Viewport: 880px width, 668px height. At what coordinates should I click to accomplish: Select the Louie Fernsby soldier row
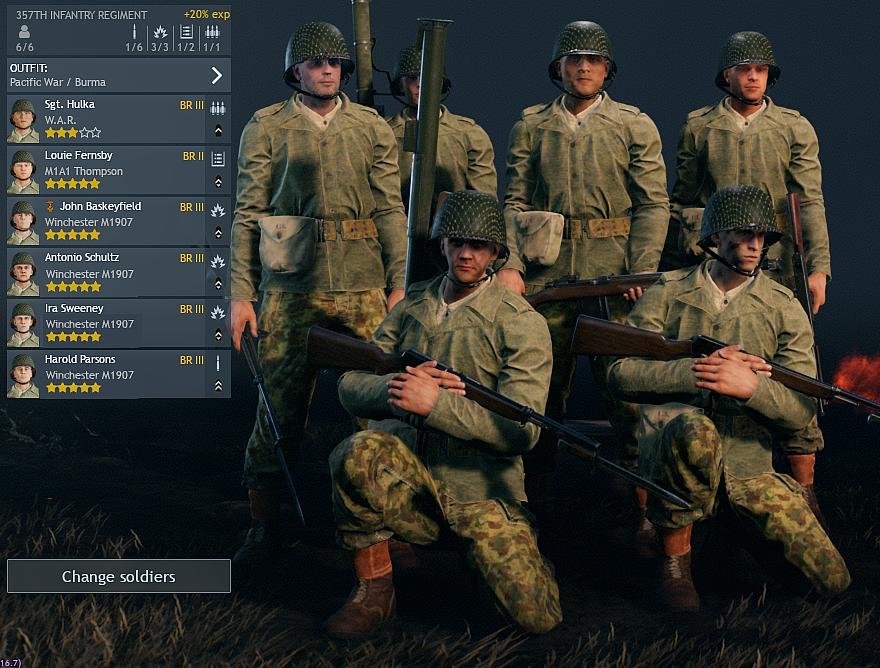coord(118,170)
